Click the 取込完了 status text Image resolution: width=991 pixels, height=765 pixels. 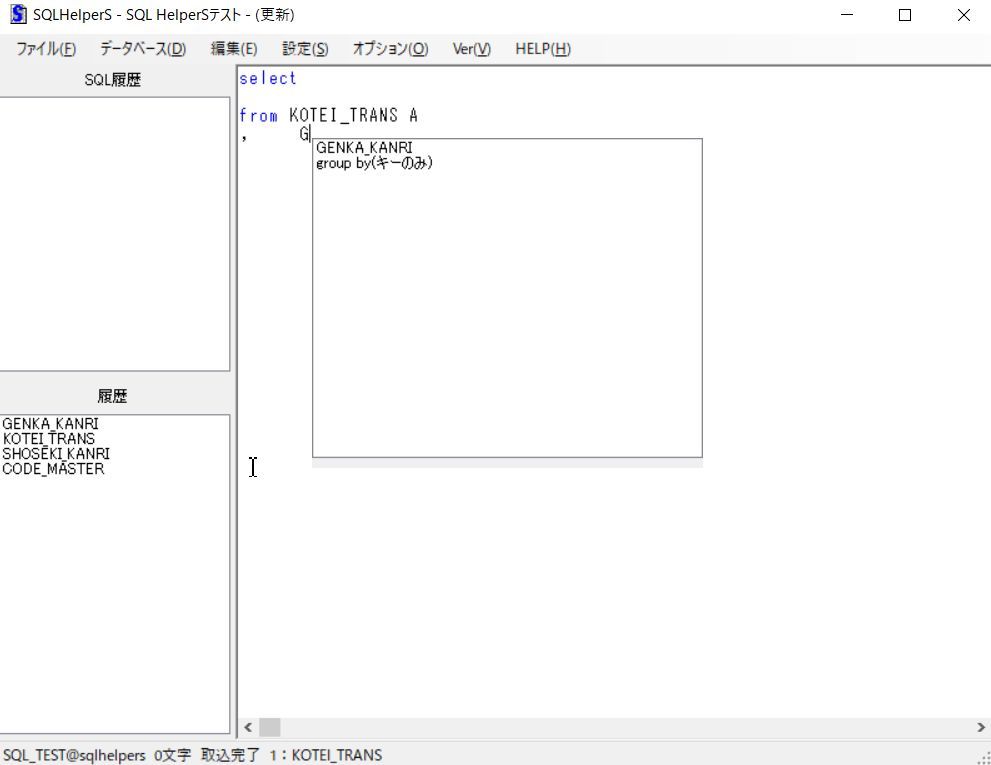[x=230, y=755]
